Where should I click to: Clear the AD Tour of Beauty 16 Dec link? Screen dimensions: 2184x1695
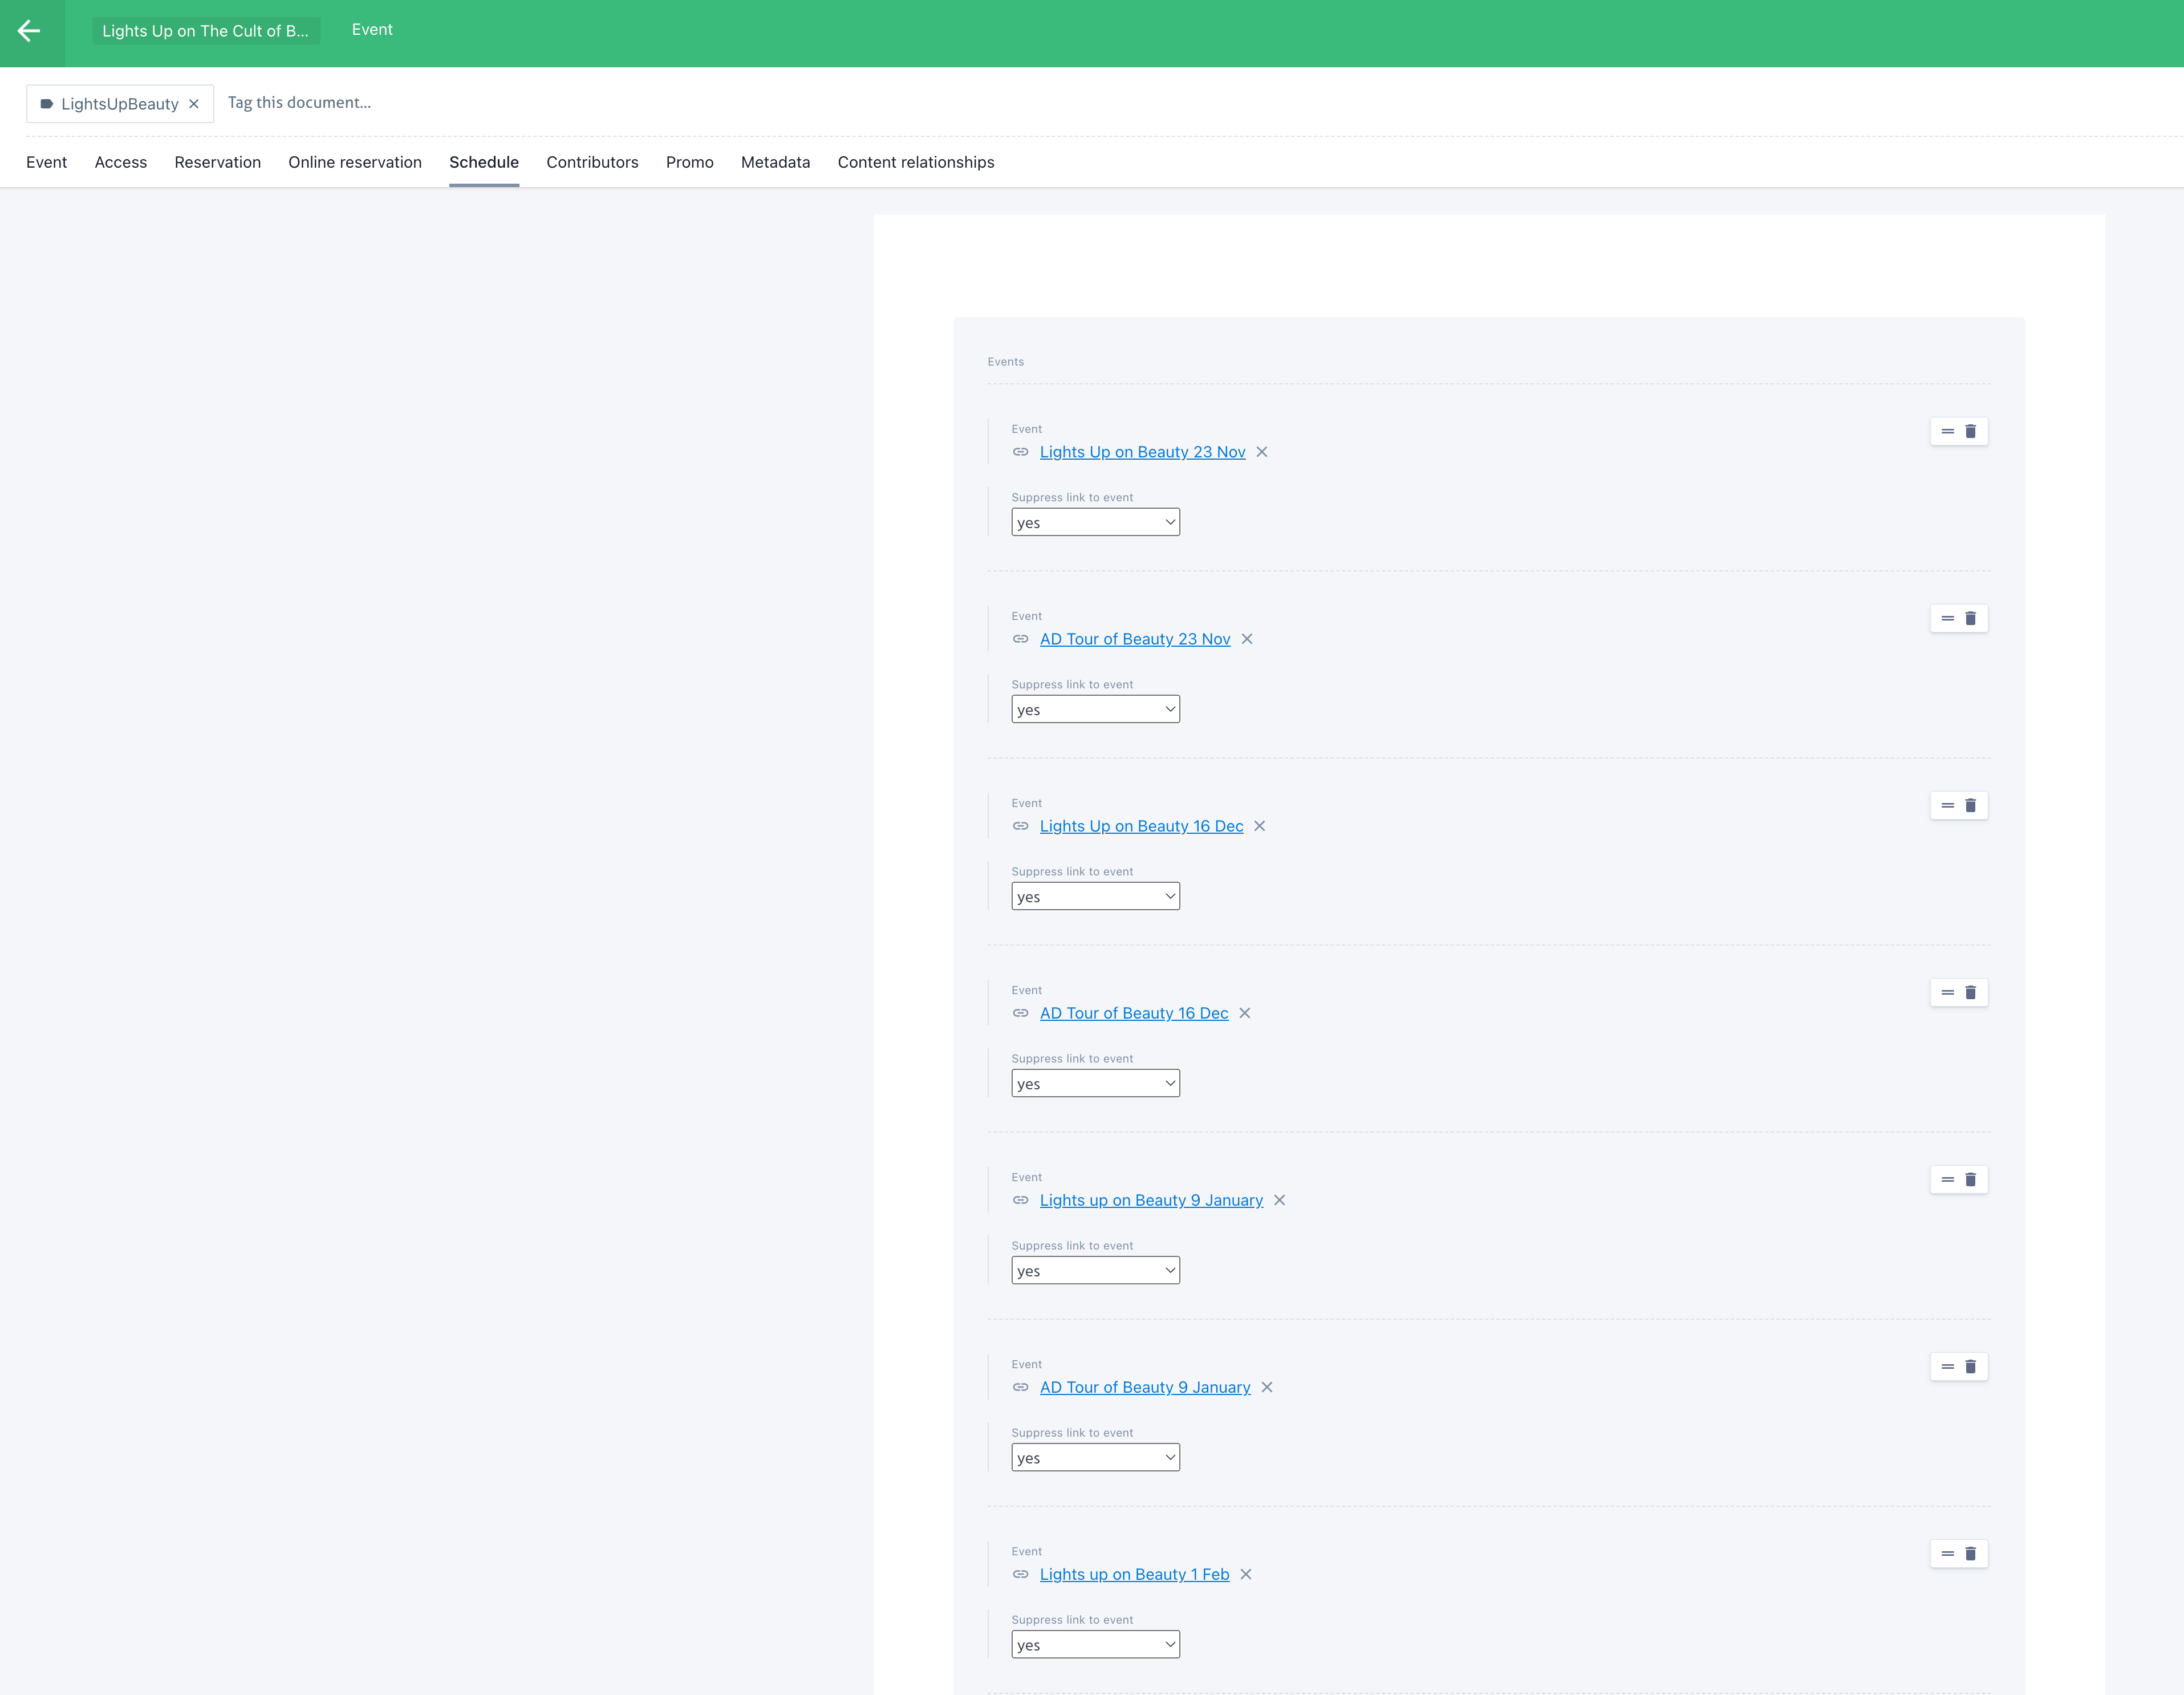pos(1245,1013)
